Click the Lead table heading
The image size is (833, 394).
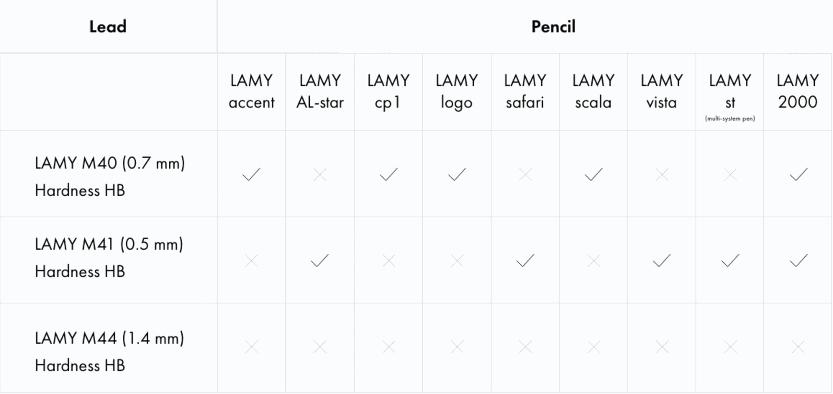(108, 27)
